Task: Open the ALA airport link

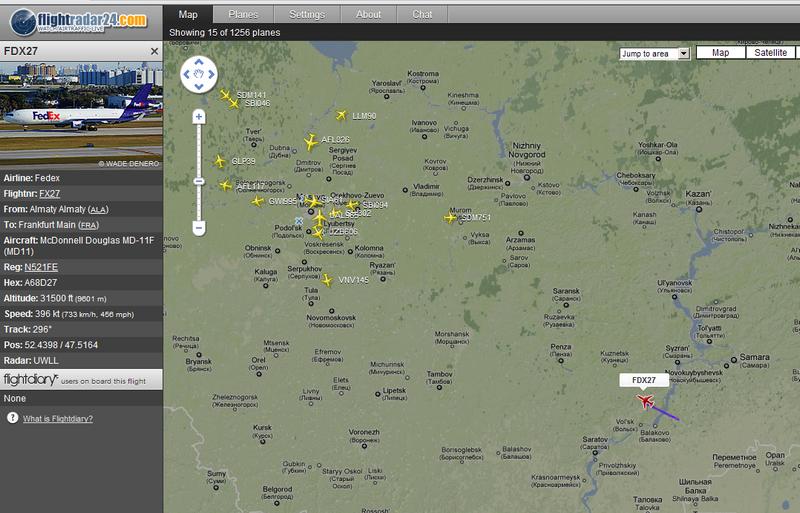Action: pos(98,210)
